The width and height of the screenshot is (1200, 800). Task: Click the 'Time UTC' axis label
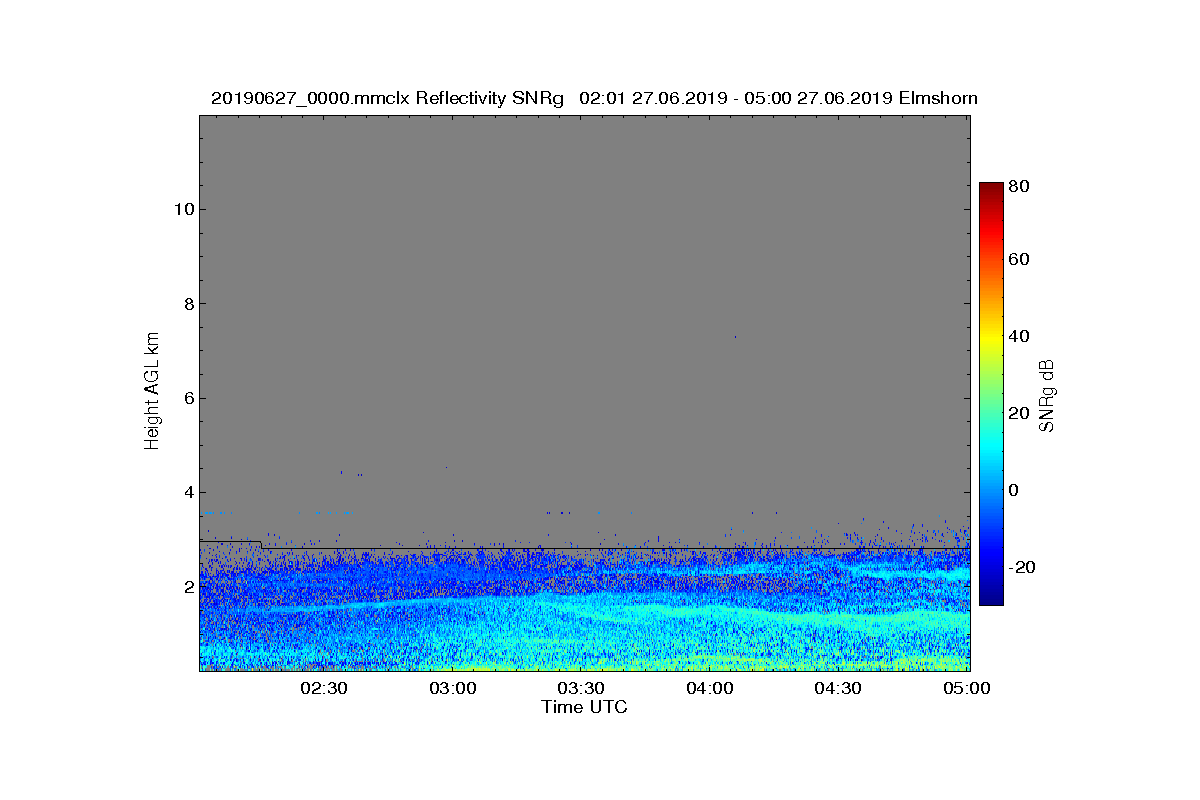click(585, 707)
